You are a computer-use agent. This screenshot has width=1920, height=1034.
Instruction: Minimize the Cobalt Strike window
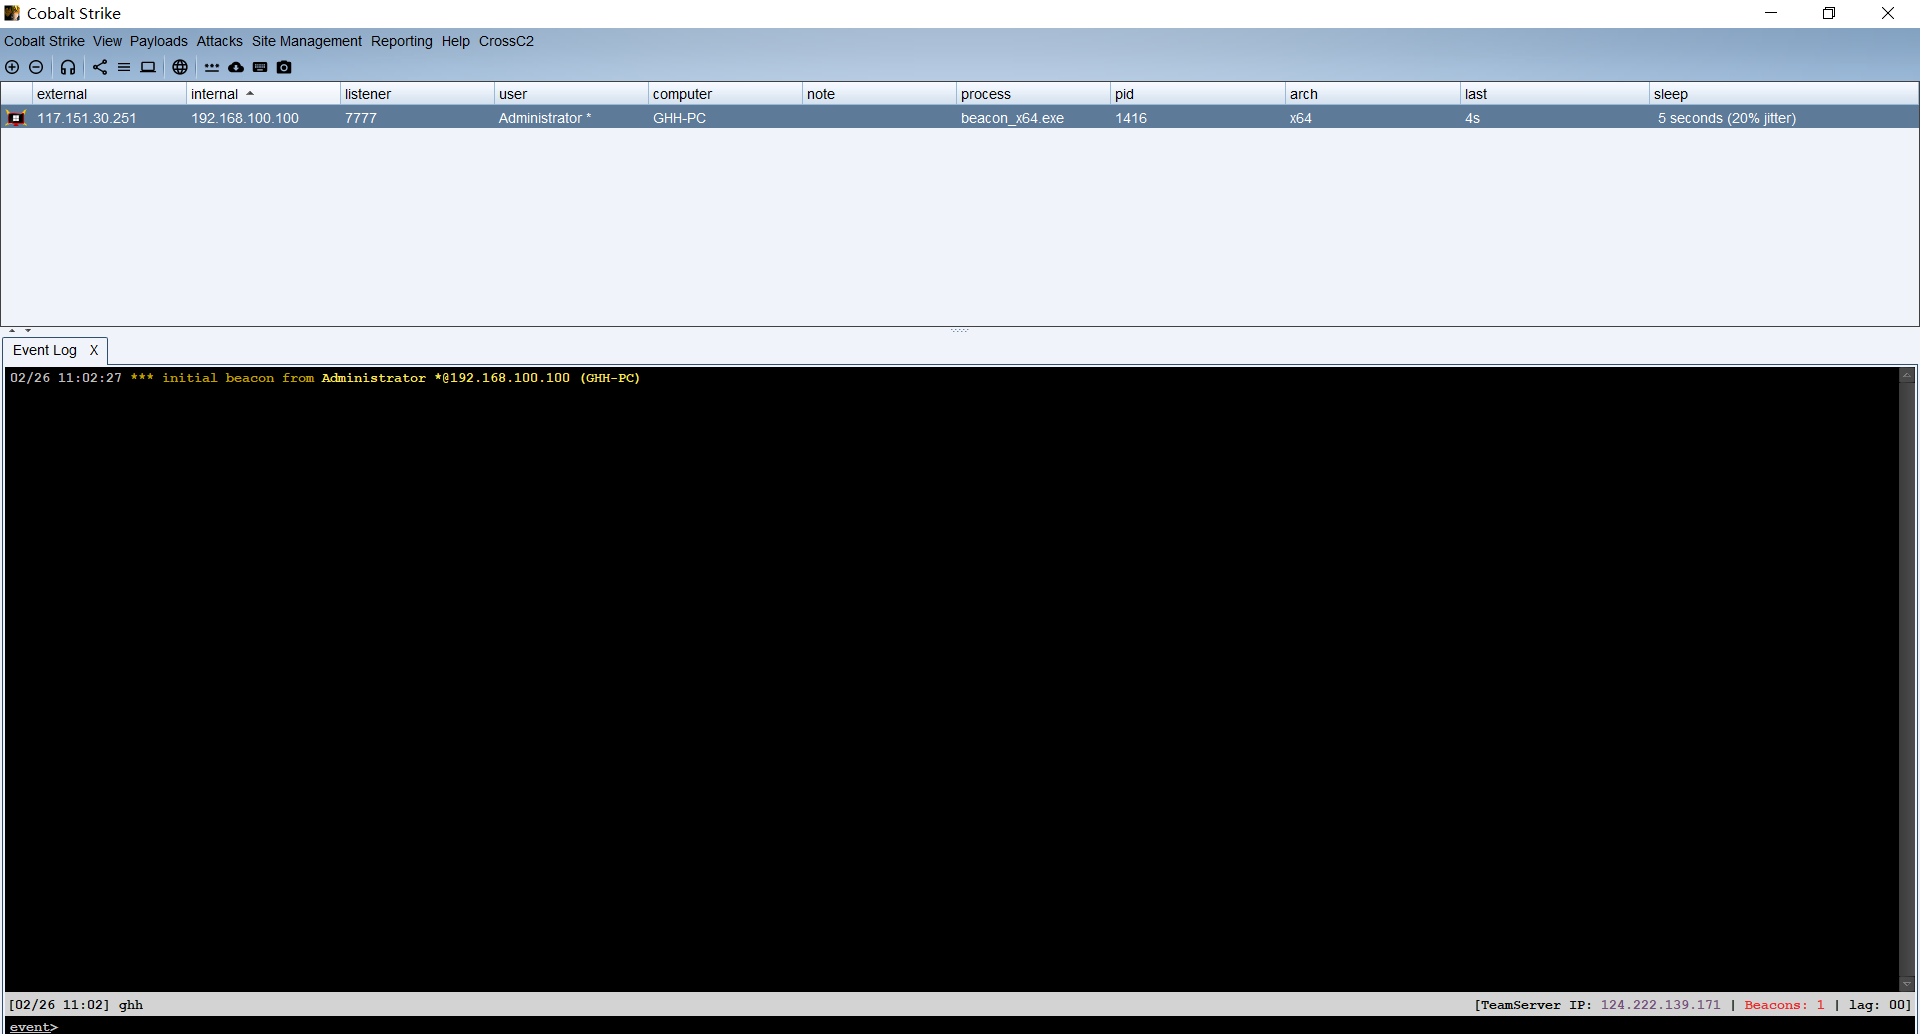click(x=1771, y=13)
